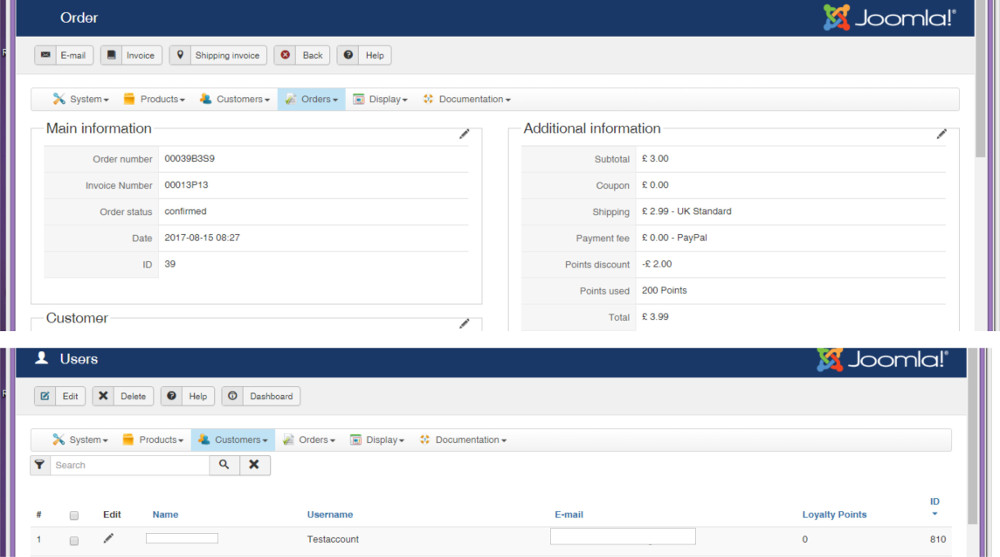Click the Users person icon in header
Image resolution: width=1000 pixels, height=557 pixels.
pyautogui.click(x=41, y=358)
